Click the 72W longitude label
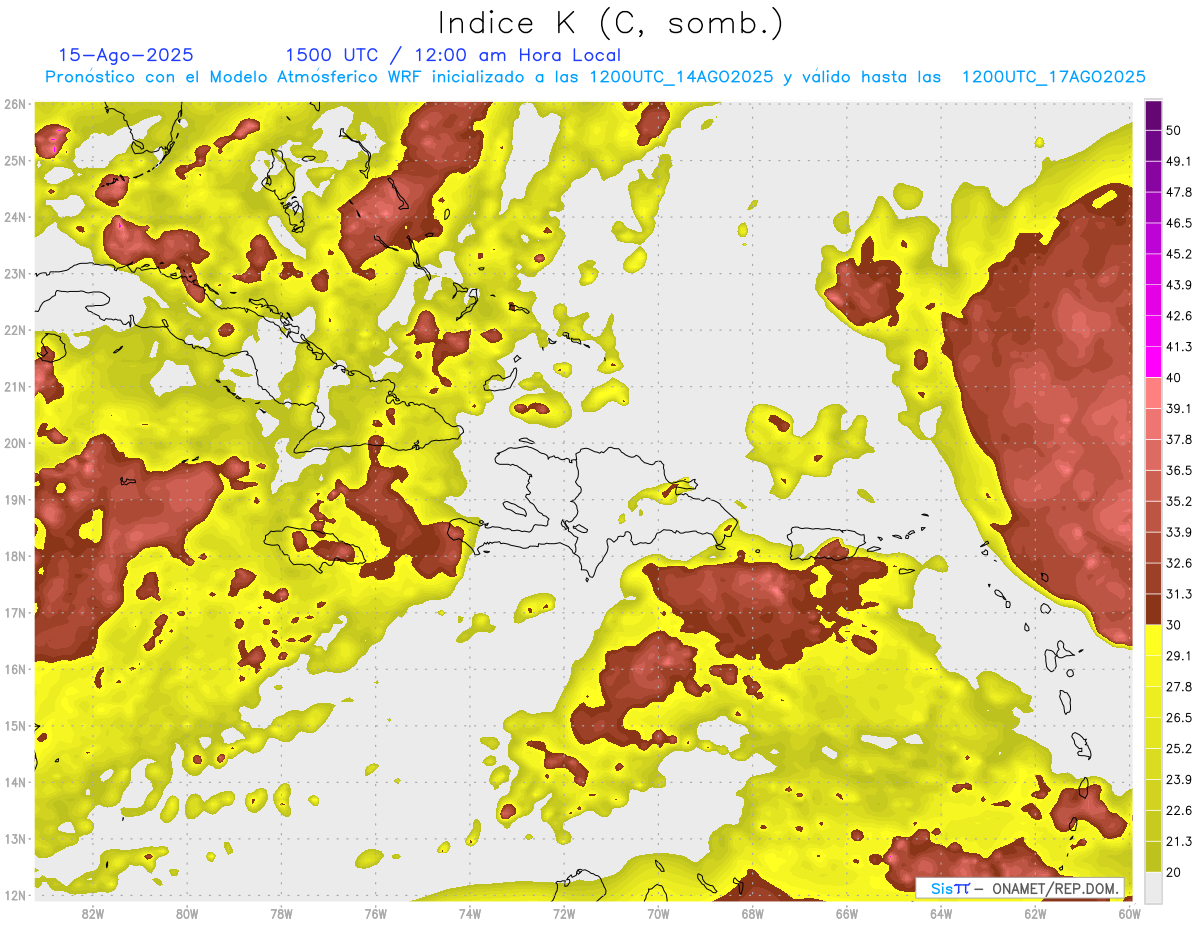 [x=564, y=913]
